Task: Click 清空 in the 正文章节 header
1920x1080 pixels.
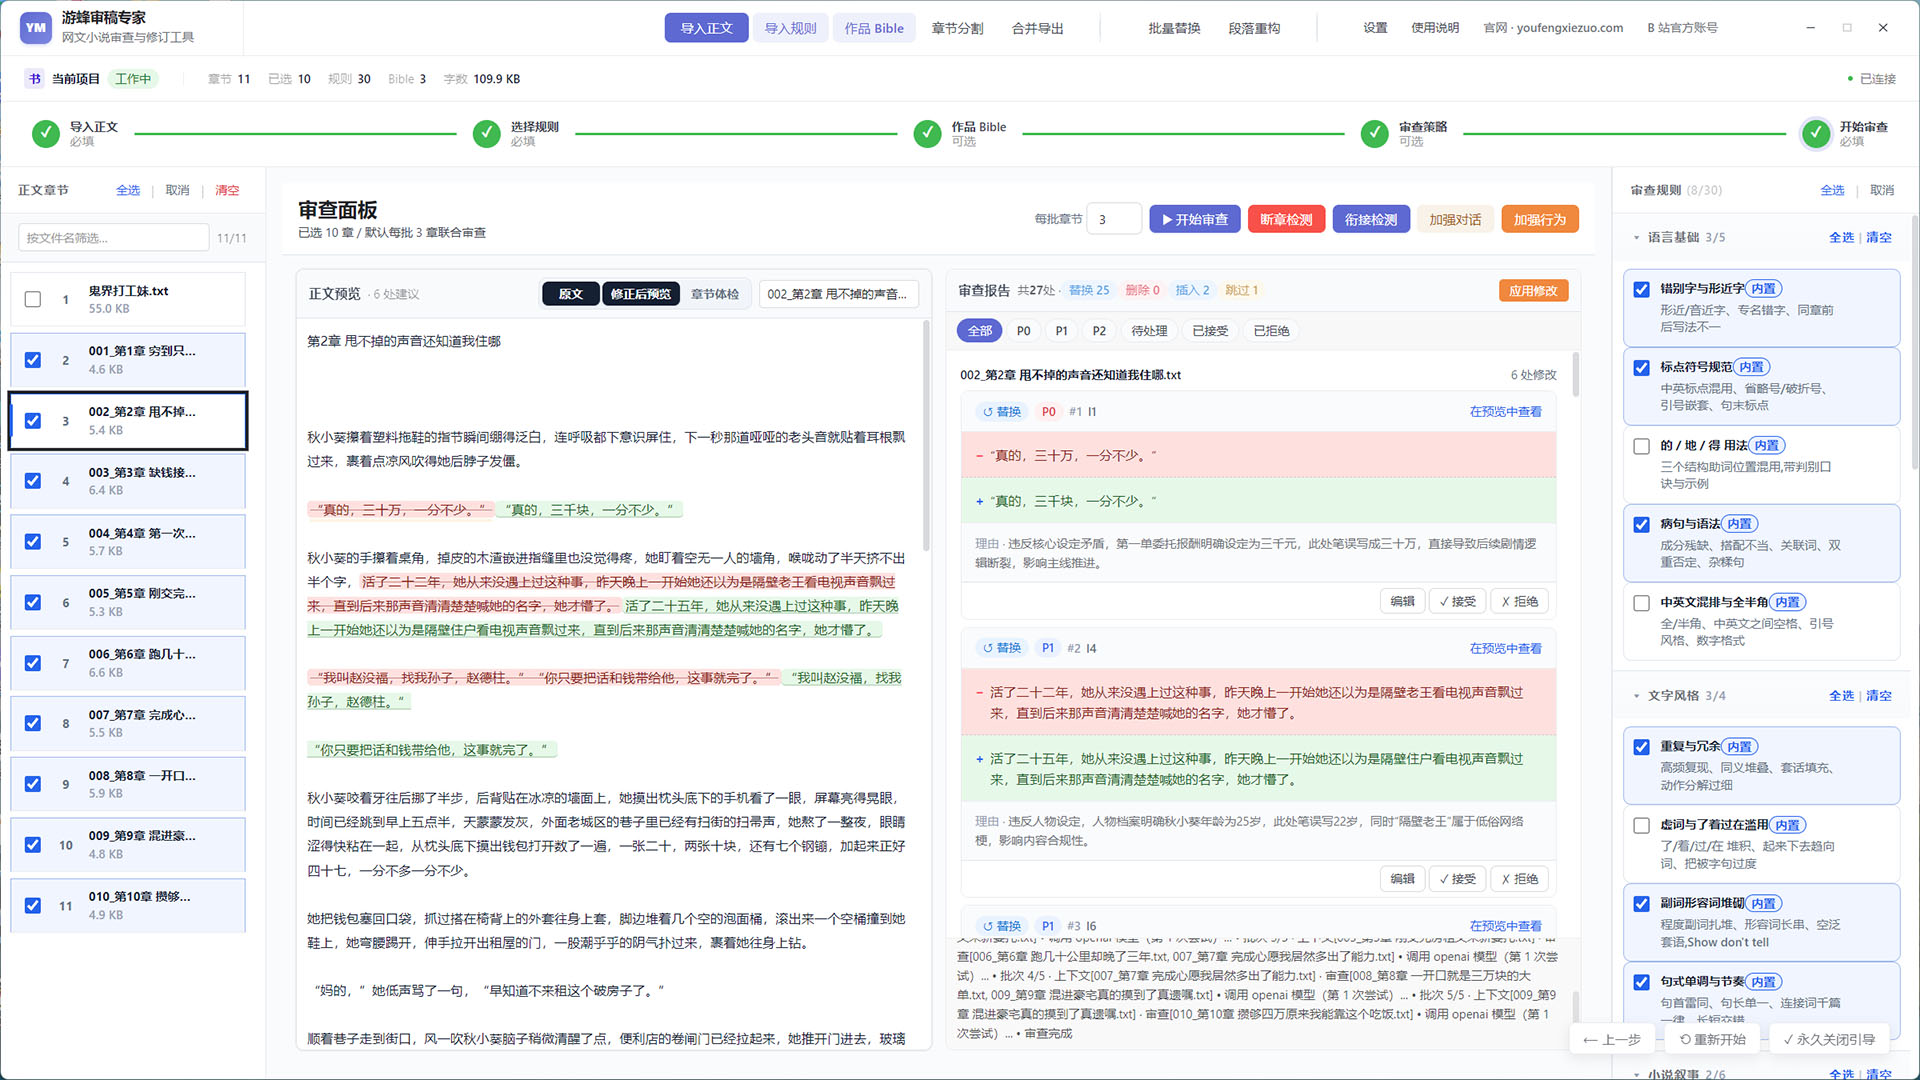Action: (227, 190)
